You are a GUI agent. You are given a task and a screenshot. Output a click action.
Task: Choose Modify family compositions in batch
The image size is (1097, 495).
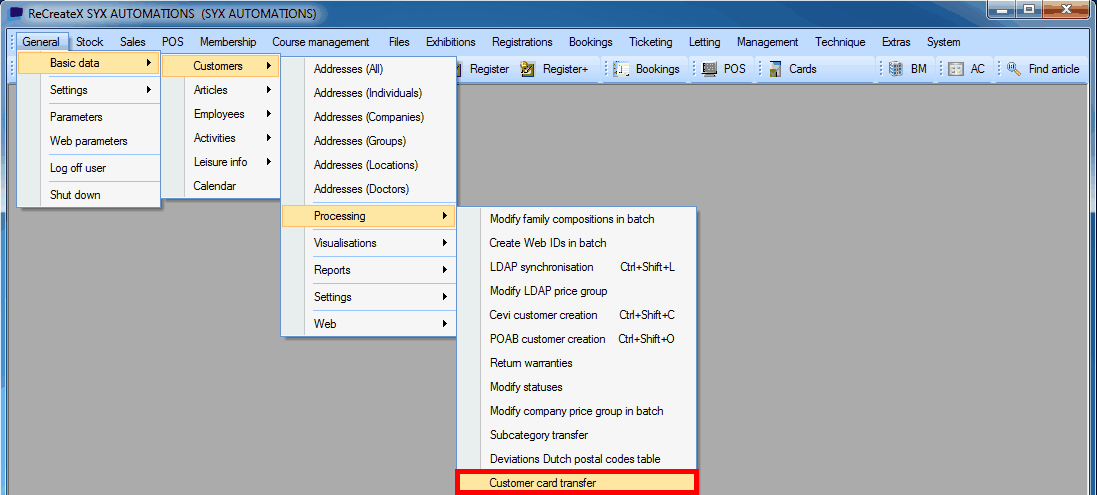[571, 219]
